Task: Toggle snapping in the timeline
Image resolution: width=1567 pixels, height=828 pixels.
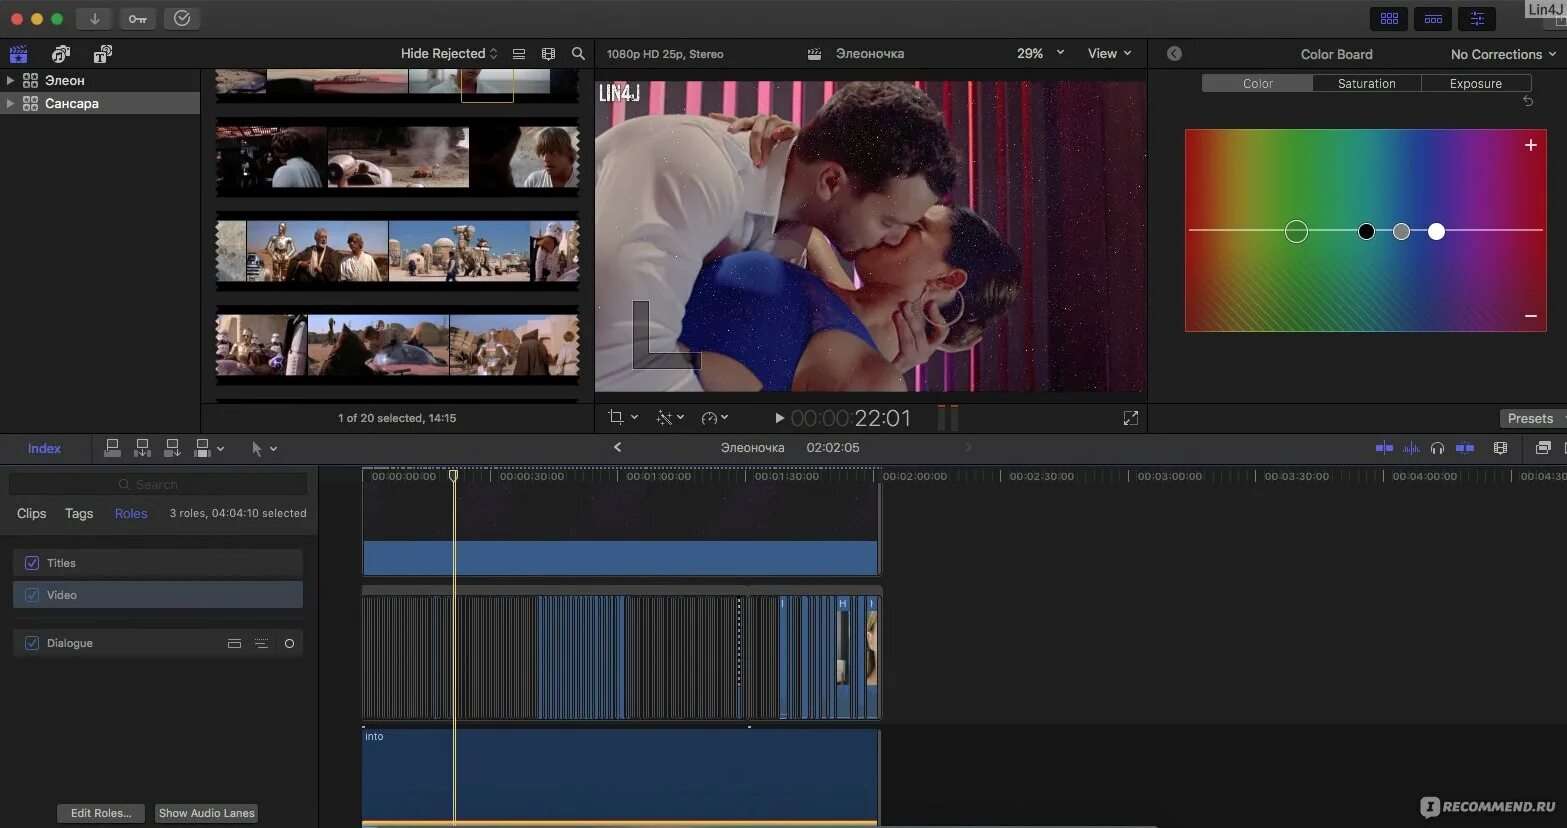Action: pyautogui.click(x=1465, y=448)
